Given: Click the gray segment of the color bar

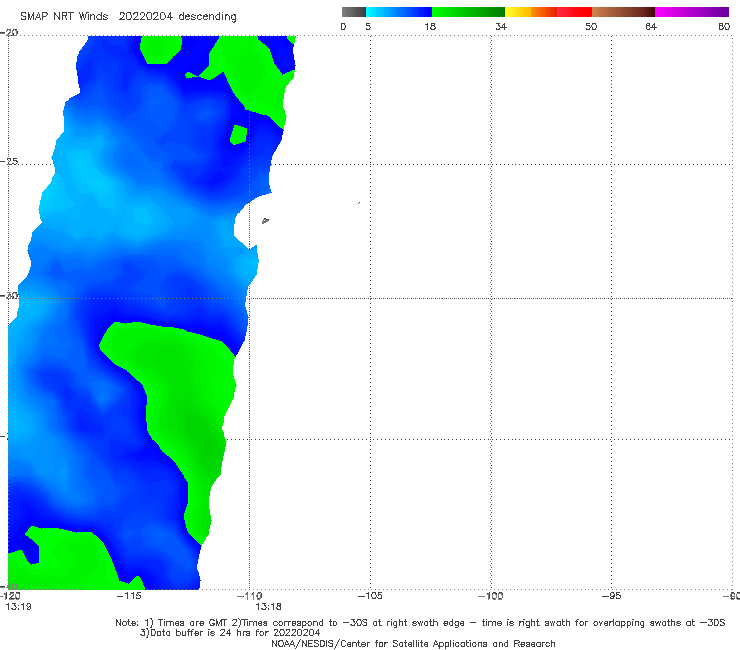Looking at the screenshot, I should (353, 12).
